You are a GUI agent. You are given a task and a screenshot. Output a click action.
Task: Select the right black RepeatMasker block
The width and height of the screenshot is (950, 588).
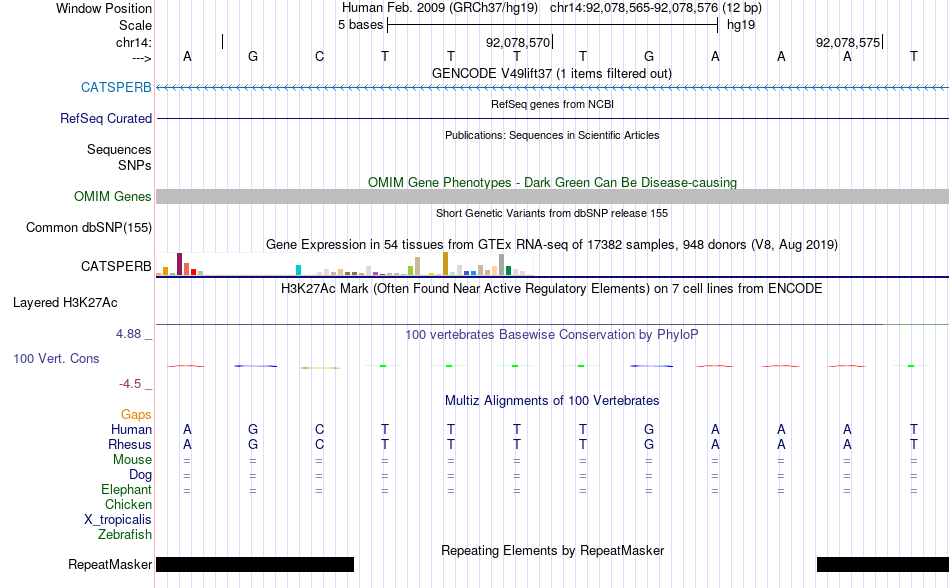tap(883, 564)
